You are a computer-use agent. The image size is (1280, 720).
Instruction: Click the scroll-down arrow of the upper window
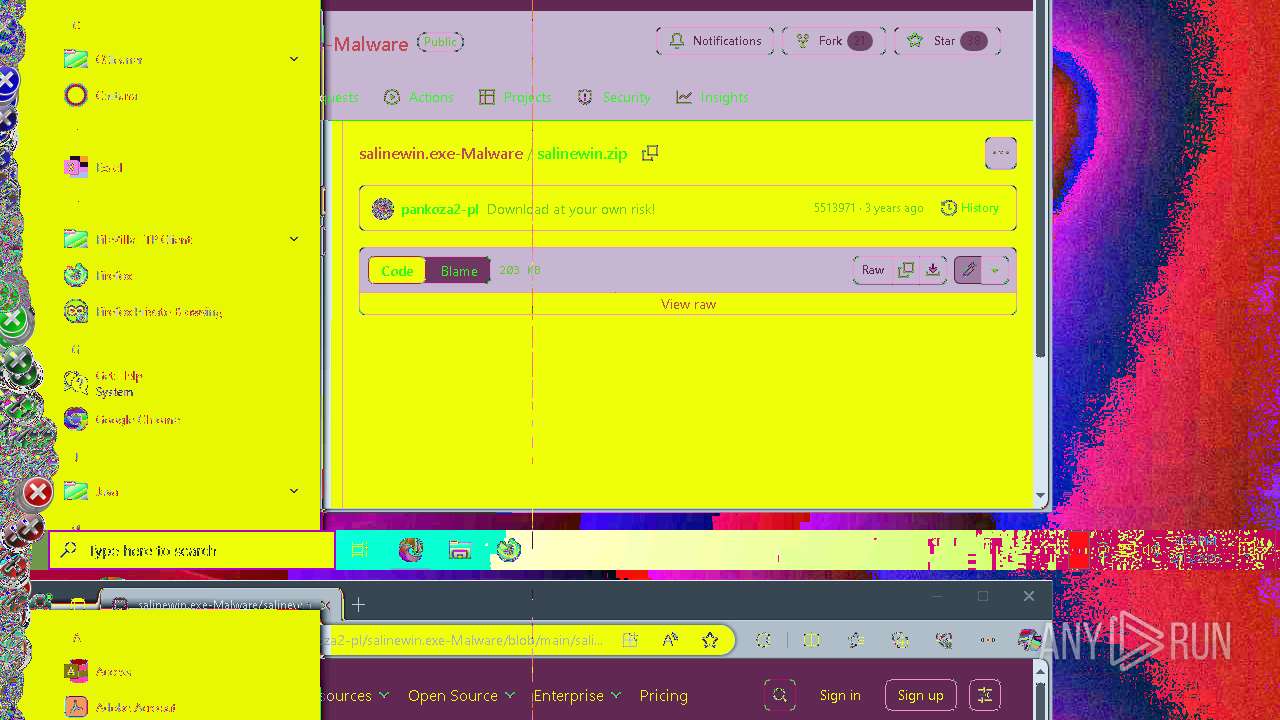pos(1040,496)
